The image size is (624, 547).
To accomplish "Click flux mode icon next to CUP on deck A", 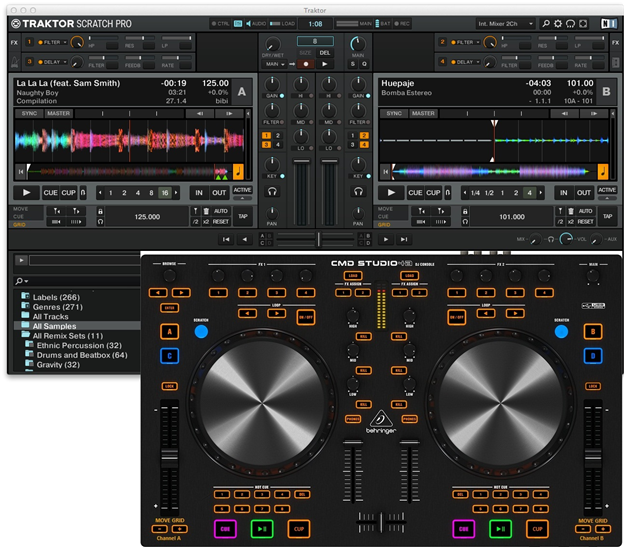I will 83,193.
